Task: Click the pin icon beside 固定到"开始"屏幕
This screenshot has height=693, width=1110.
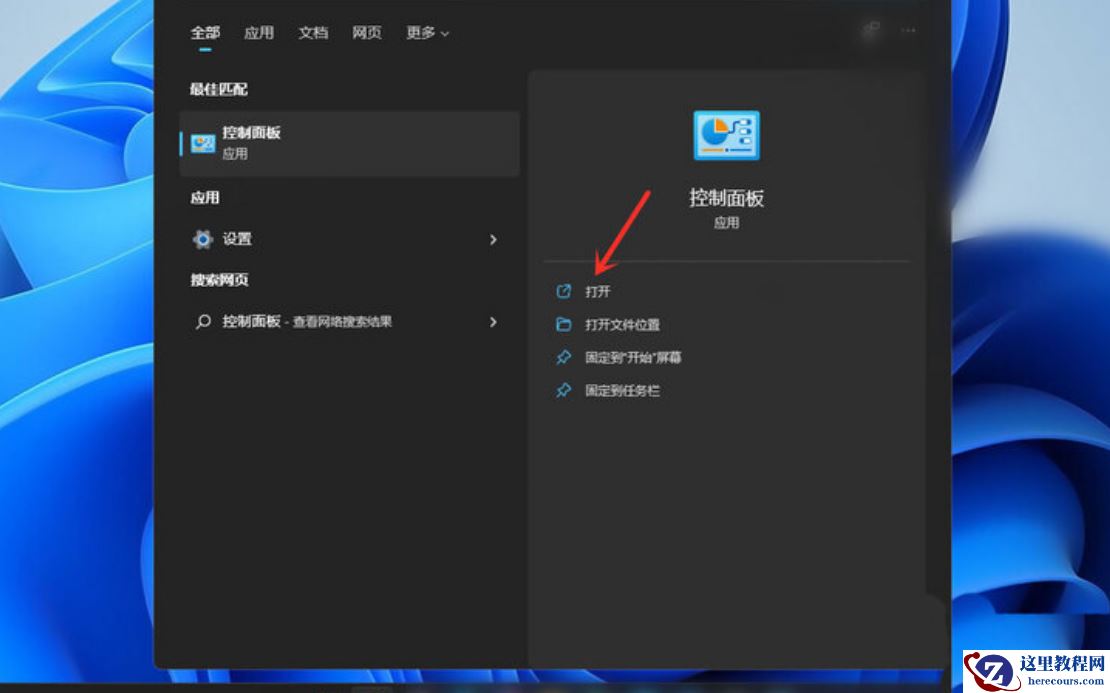Action: 565,357
